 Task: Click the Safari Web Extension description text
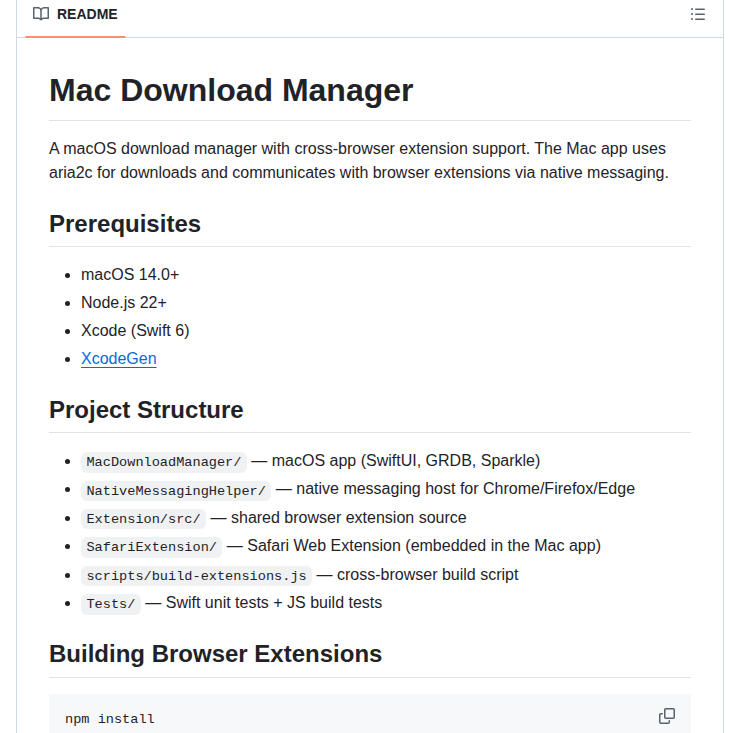[x=424, y=546]
